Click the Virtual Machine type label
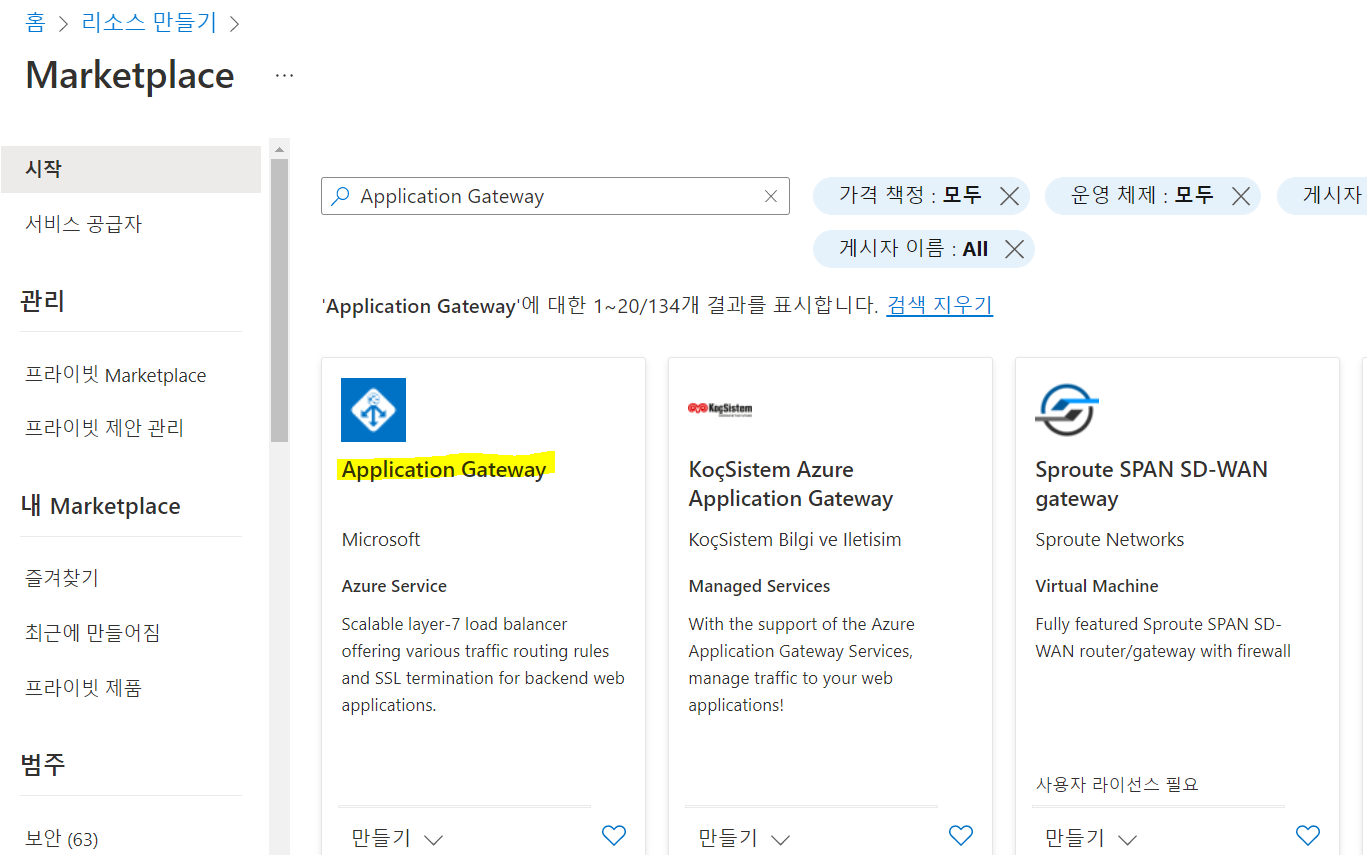 (1097, 586)
